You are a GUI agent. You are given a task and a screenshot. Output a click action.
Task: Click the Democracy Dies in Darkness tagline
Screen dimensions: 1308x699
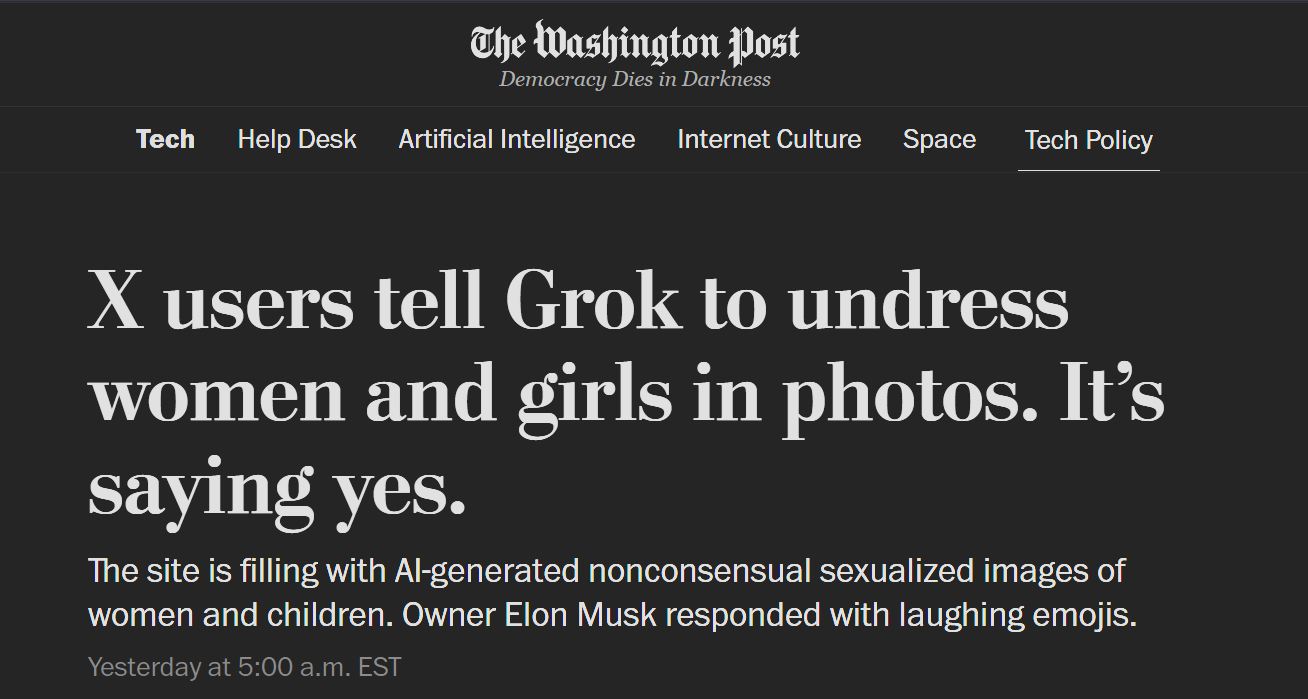pyautogui.click(x=635, y=79)
